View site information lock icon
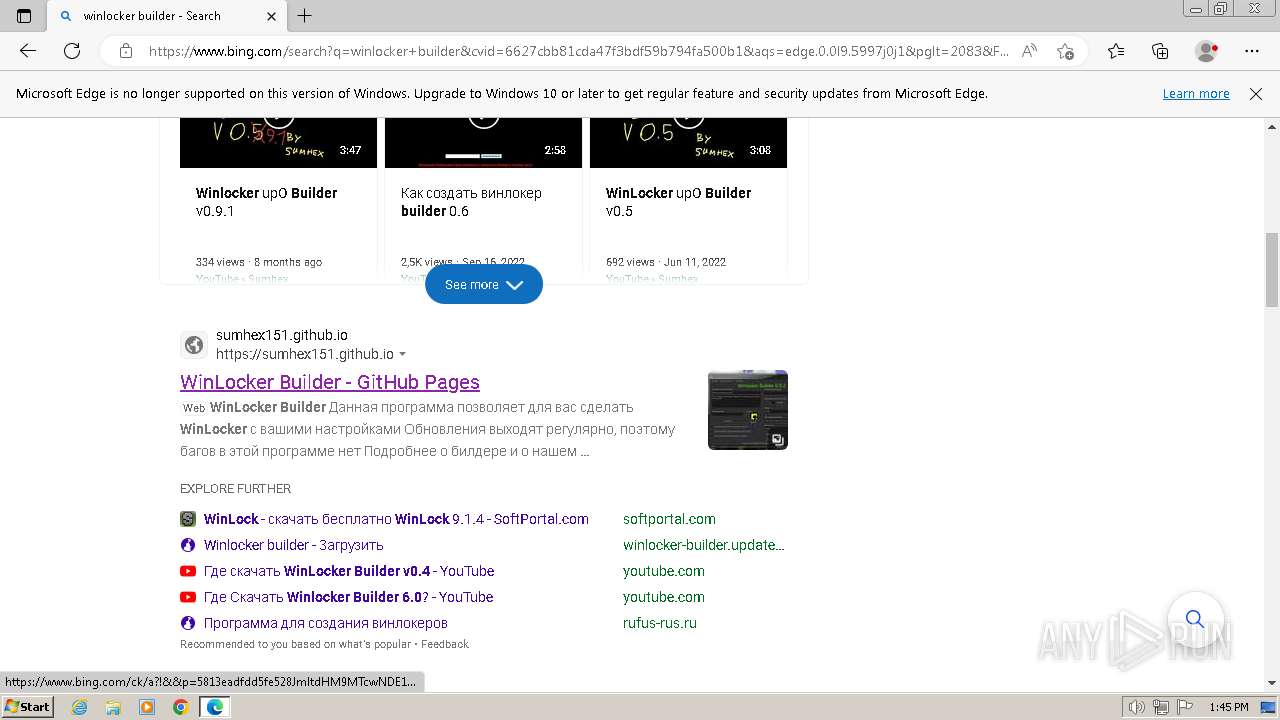Image resolution: width=1280 pixels, height=720 pixels. click(126, 51)
